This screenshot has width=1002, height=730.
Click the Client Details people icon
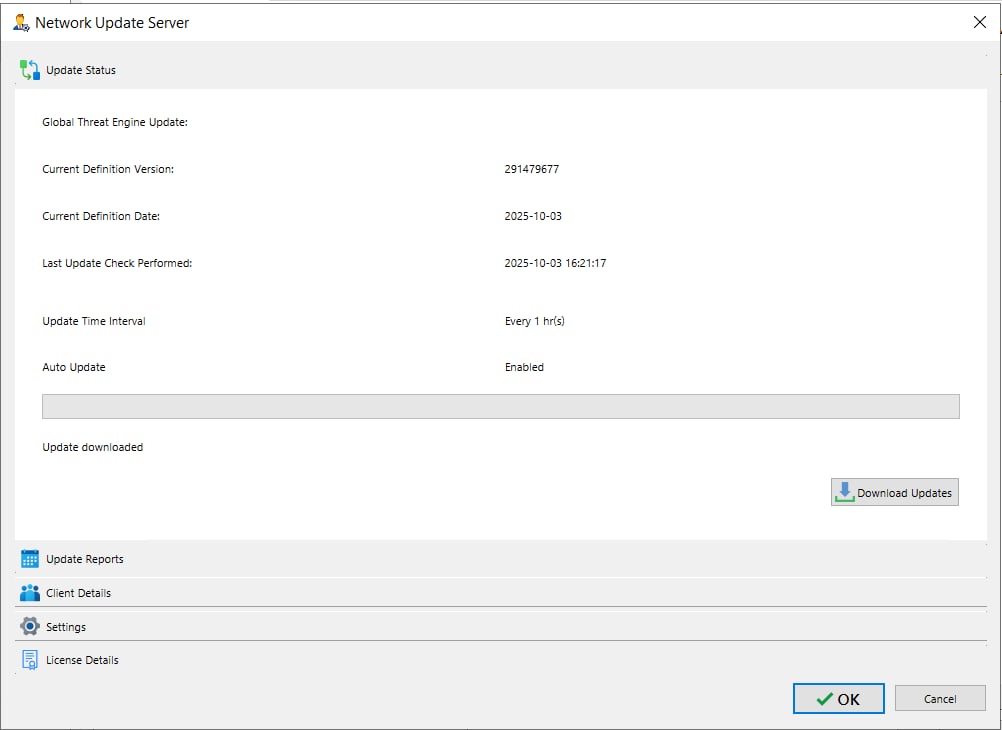30,593
